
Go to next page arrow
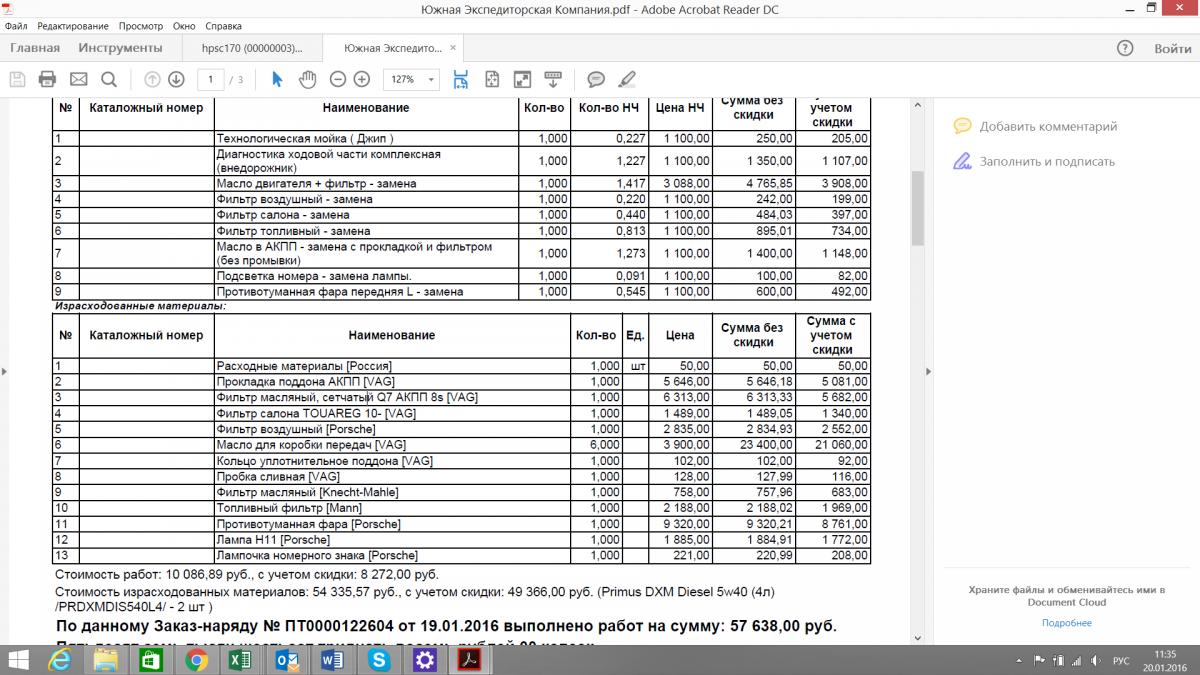(176, 79)
